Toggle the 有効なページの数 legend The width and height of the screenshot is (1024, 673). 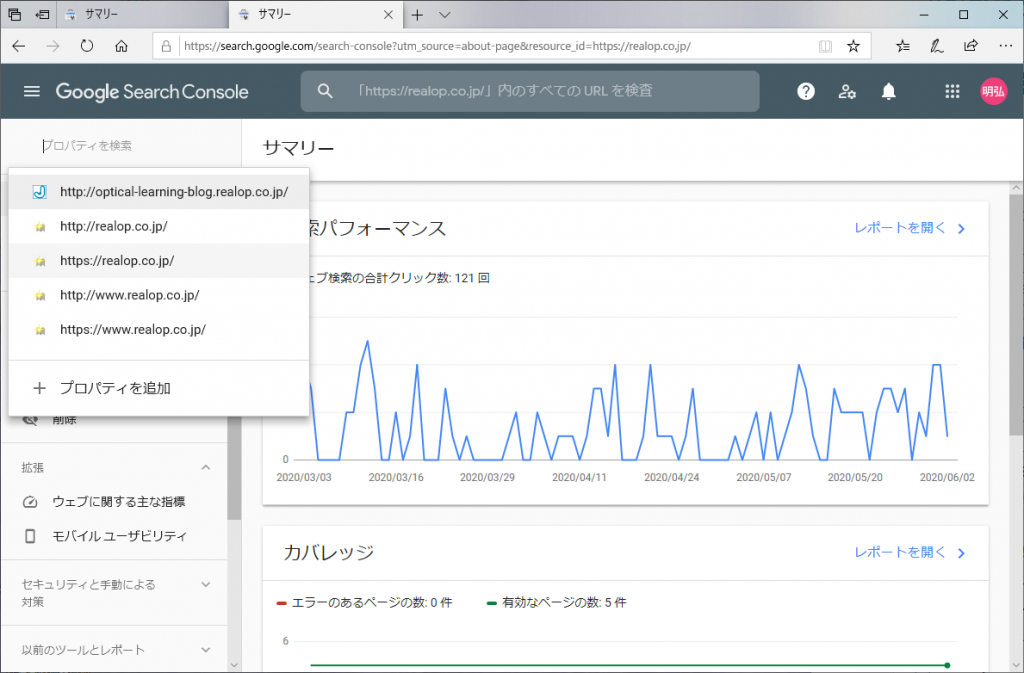point(556,603)
